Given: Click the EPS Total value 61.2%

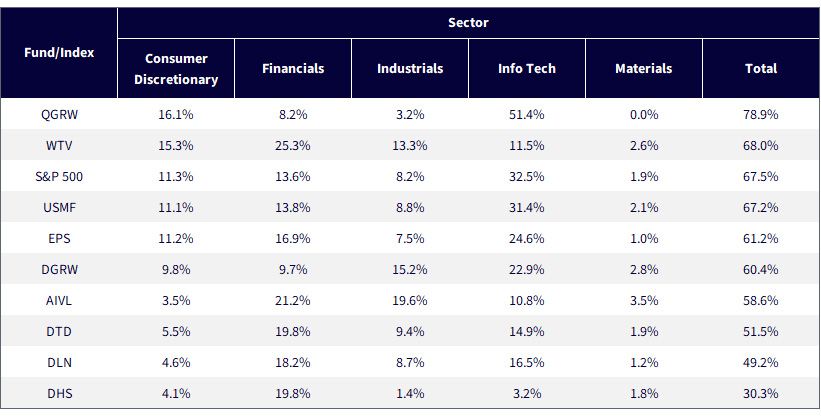Looking at the screenshot, I should [761, 238].
